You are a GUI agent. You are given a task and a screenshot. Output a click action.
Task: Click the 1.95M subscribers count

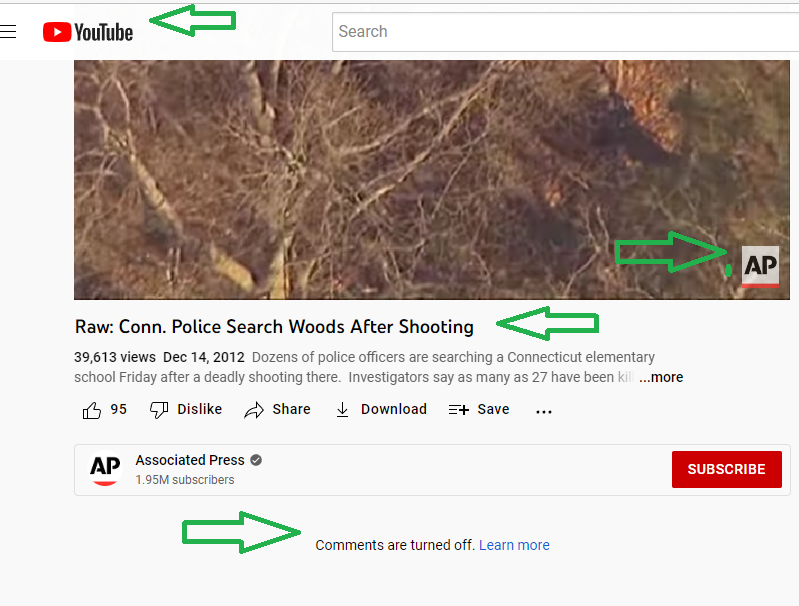[x=185, y=480]
